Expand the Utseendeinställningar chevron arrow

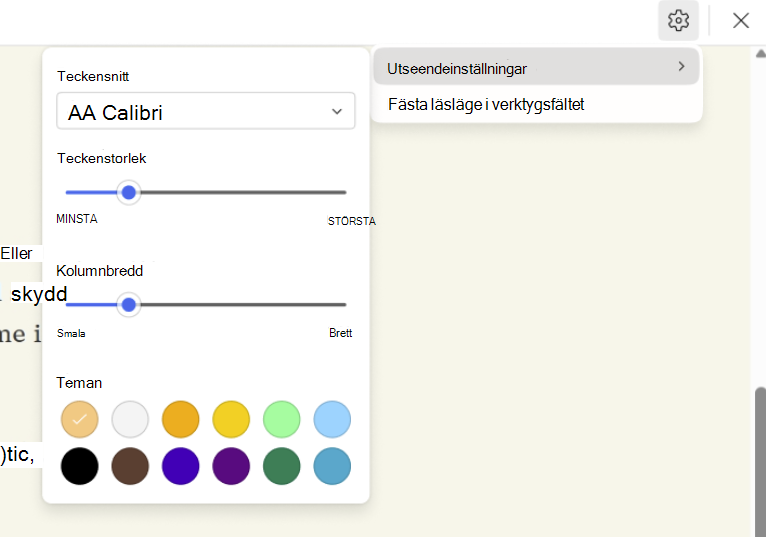click(681, 66)
